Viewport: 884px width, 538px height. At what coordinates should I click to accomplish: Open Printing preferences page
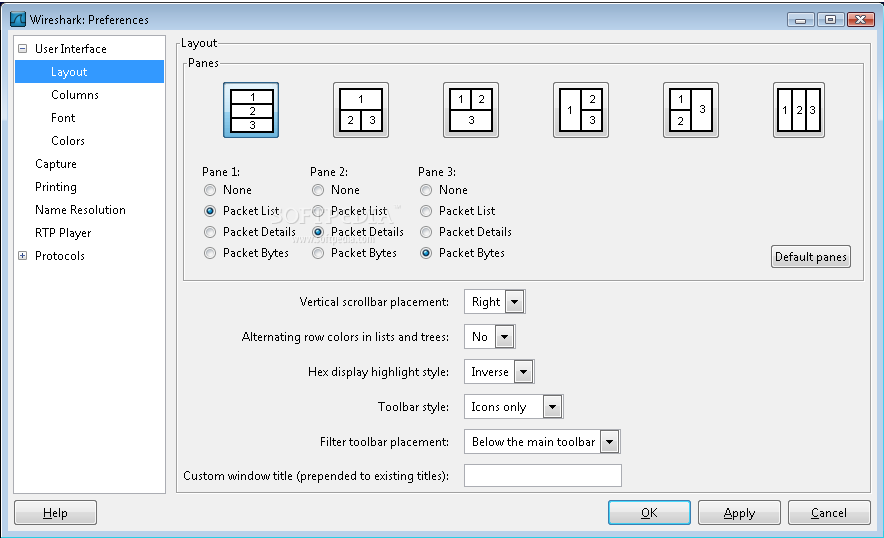(56, 187)
